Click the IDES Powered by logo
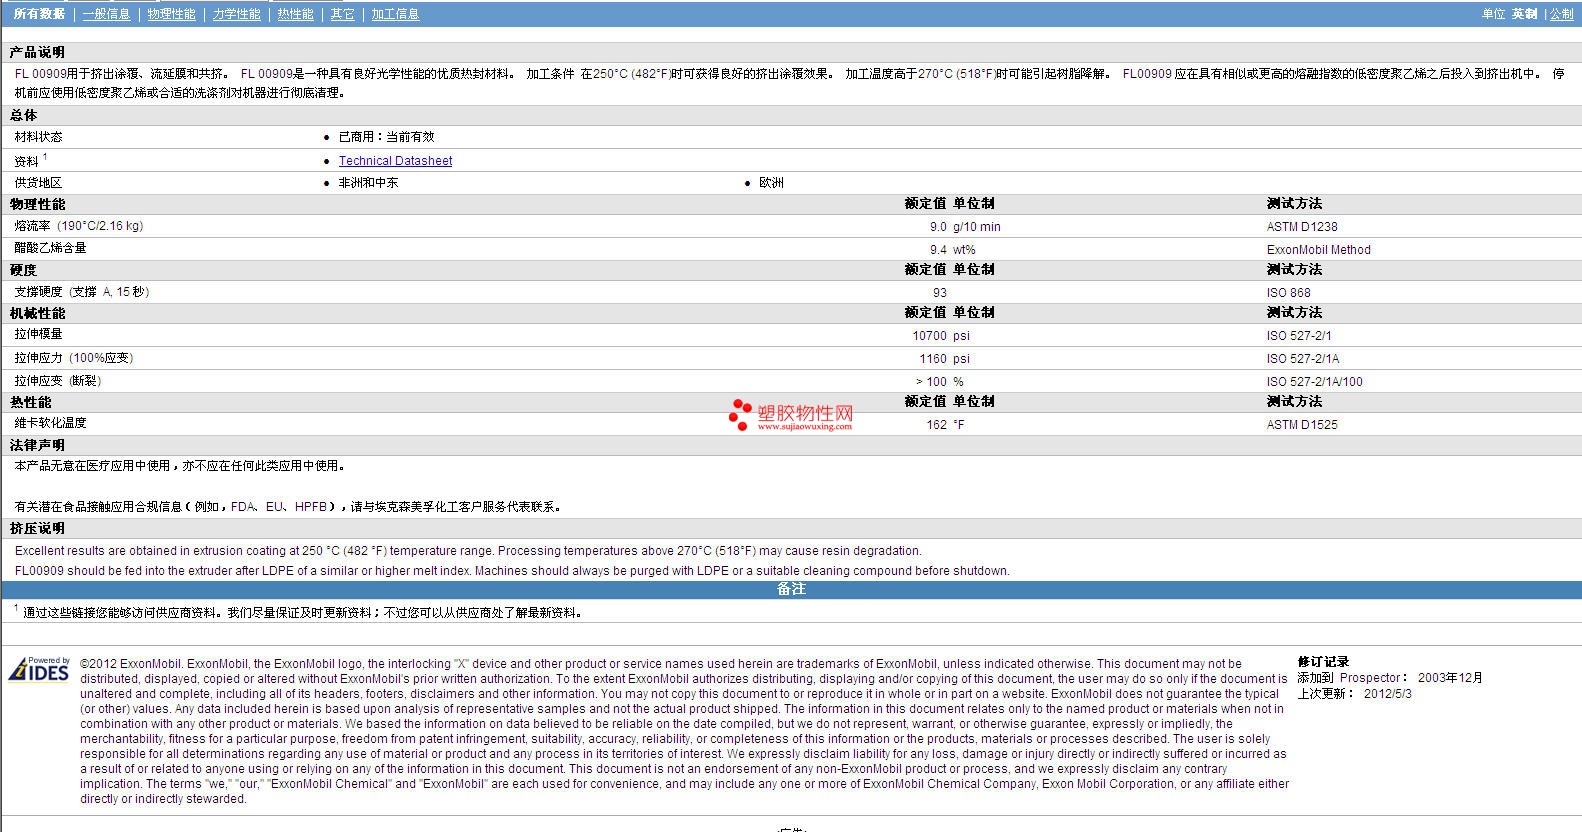Screen dimensions: 1582x832 [39, 669]
